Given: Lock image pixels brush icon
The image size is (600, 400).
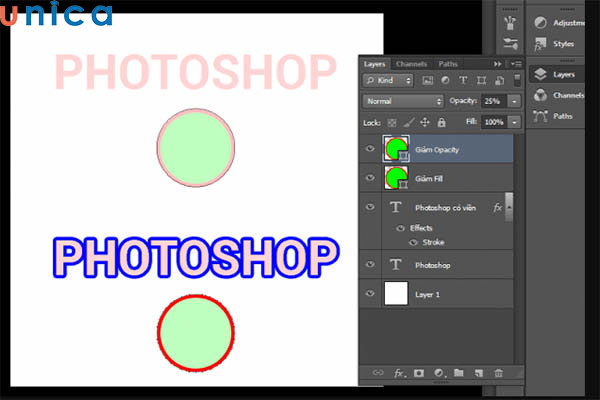Looking at the screenshot, I should tap(409, 122).
